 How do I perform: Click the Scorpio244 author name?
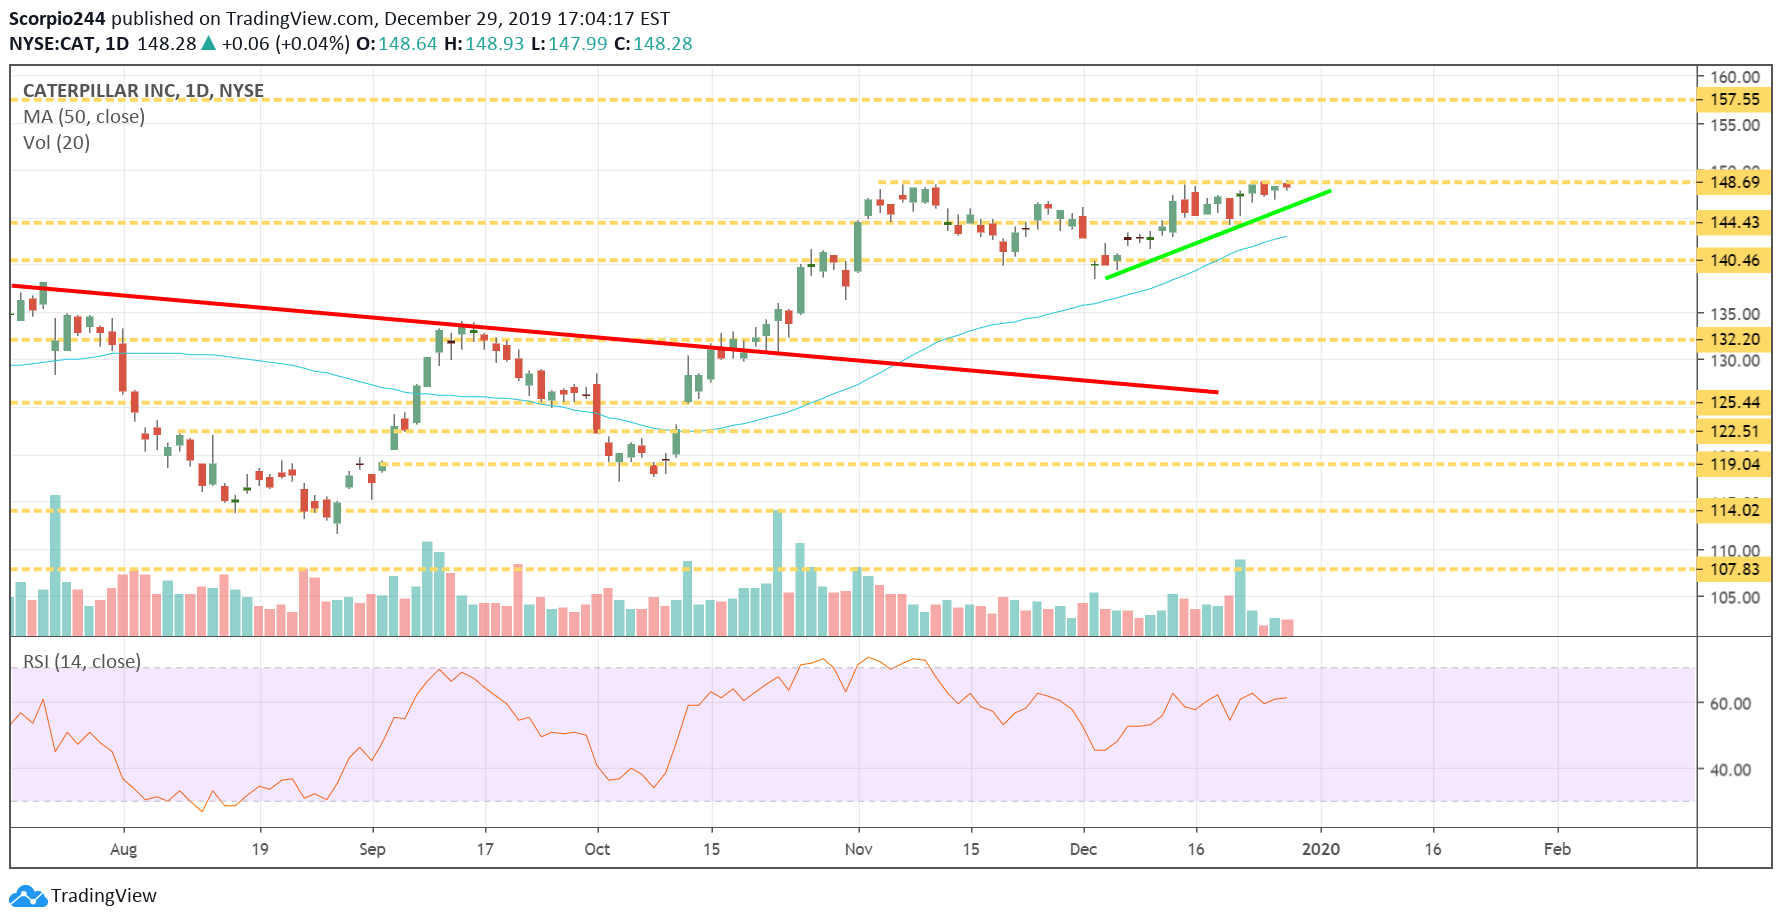(x=57, y=19)
